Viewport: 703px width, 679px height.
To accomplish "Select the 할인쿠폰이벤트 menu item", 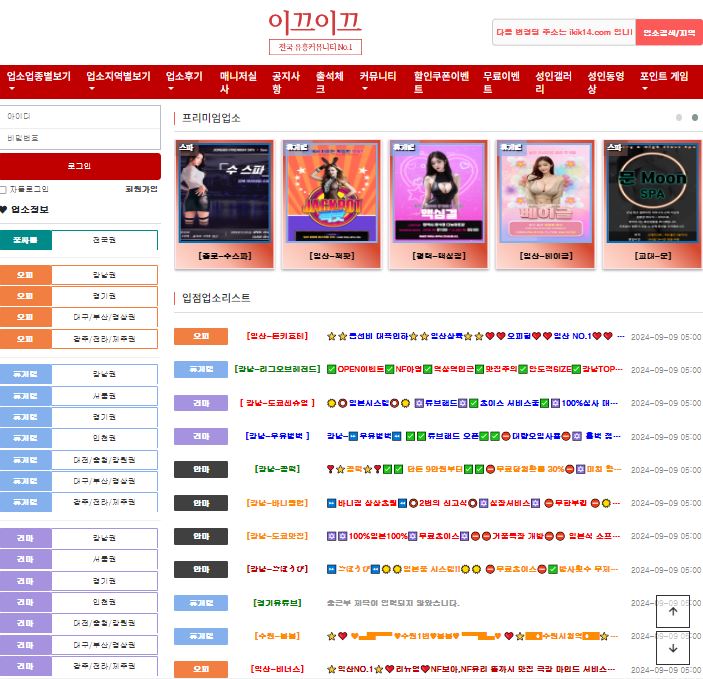I will (x=441, y=82).
